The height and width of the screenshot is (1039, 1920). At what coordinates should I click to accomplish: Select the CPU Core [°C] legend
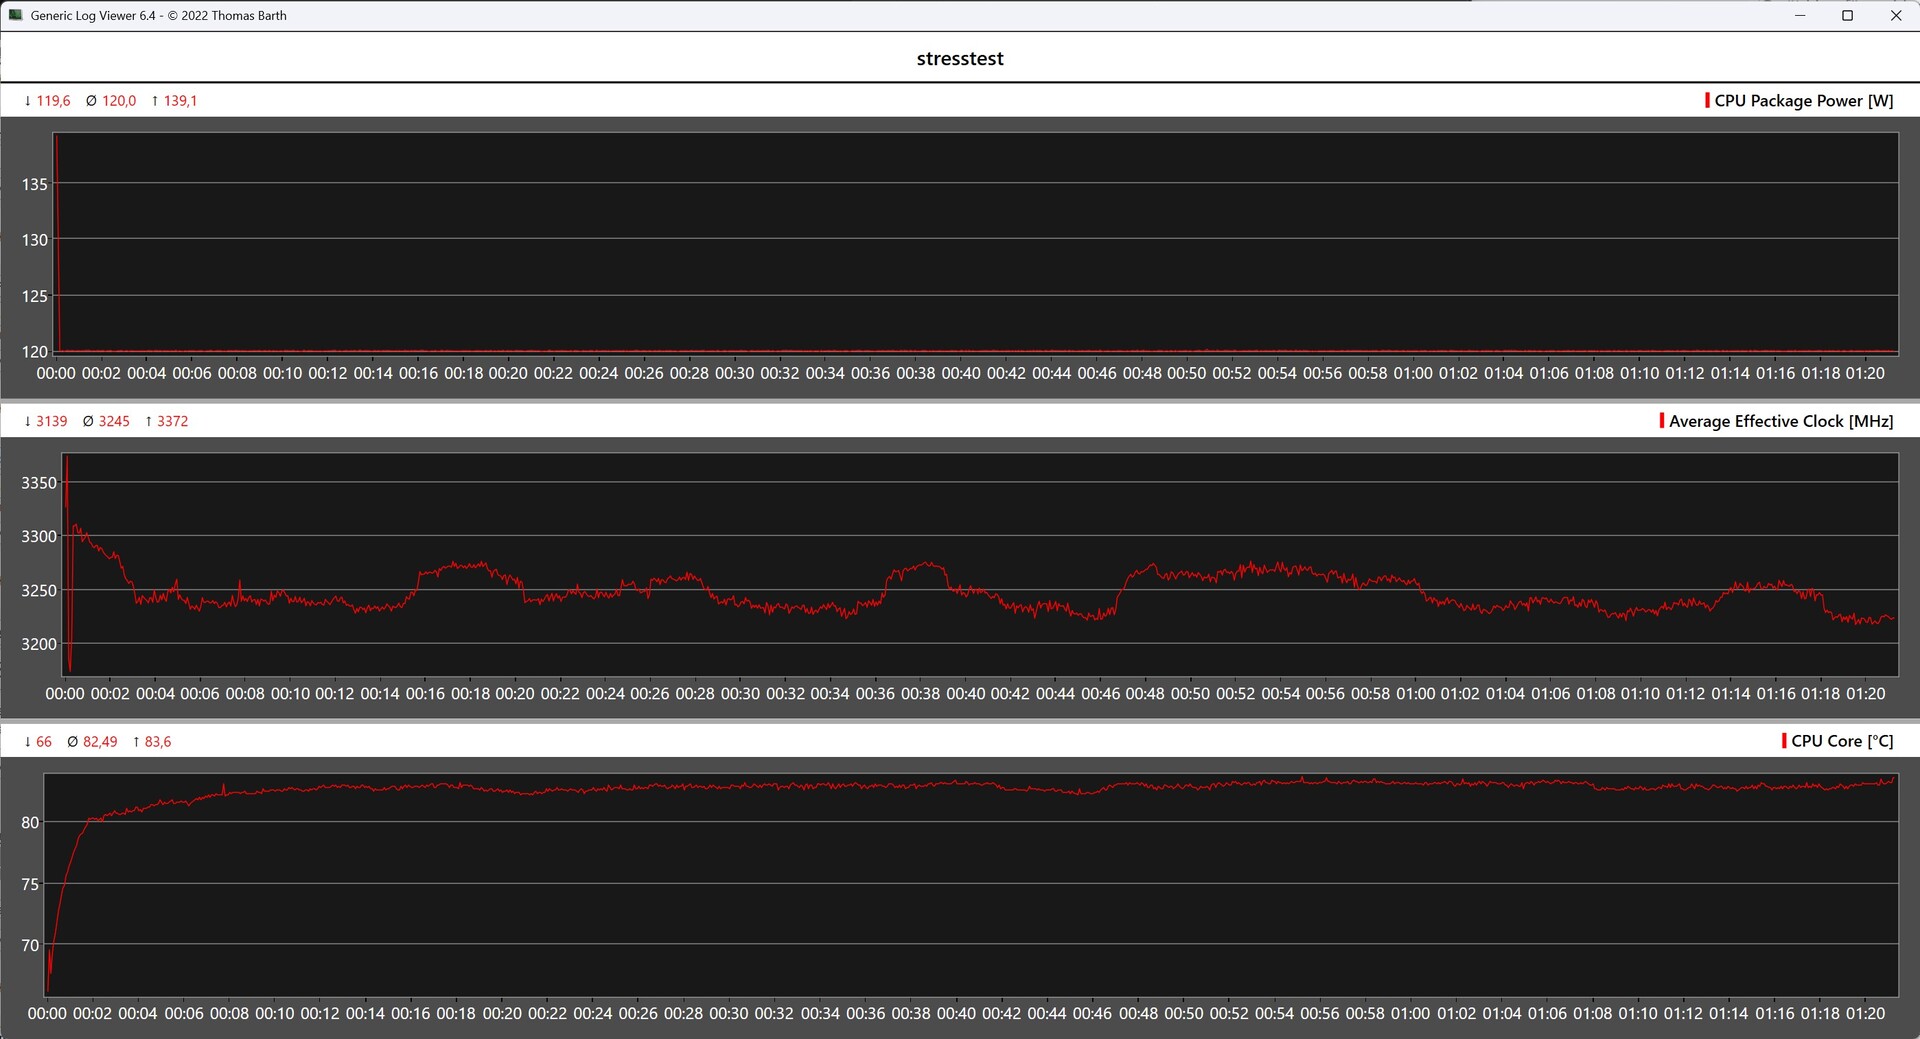pos(1837,741)
